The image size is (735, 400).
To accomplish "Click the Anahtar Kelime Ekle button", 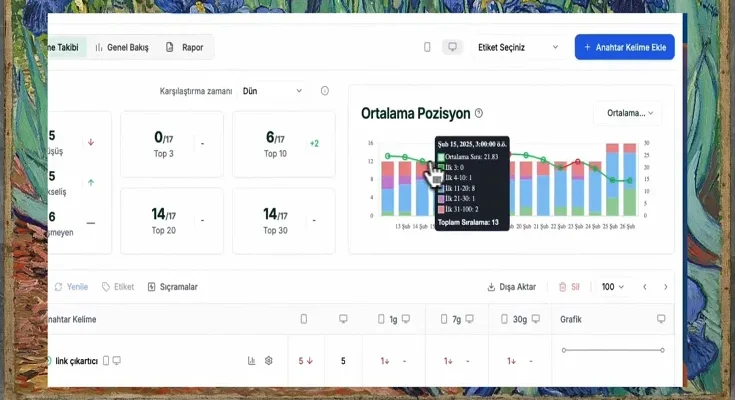I will 624,47.
